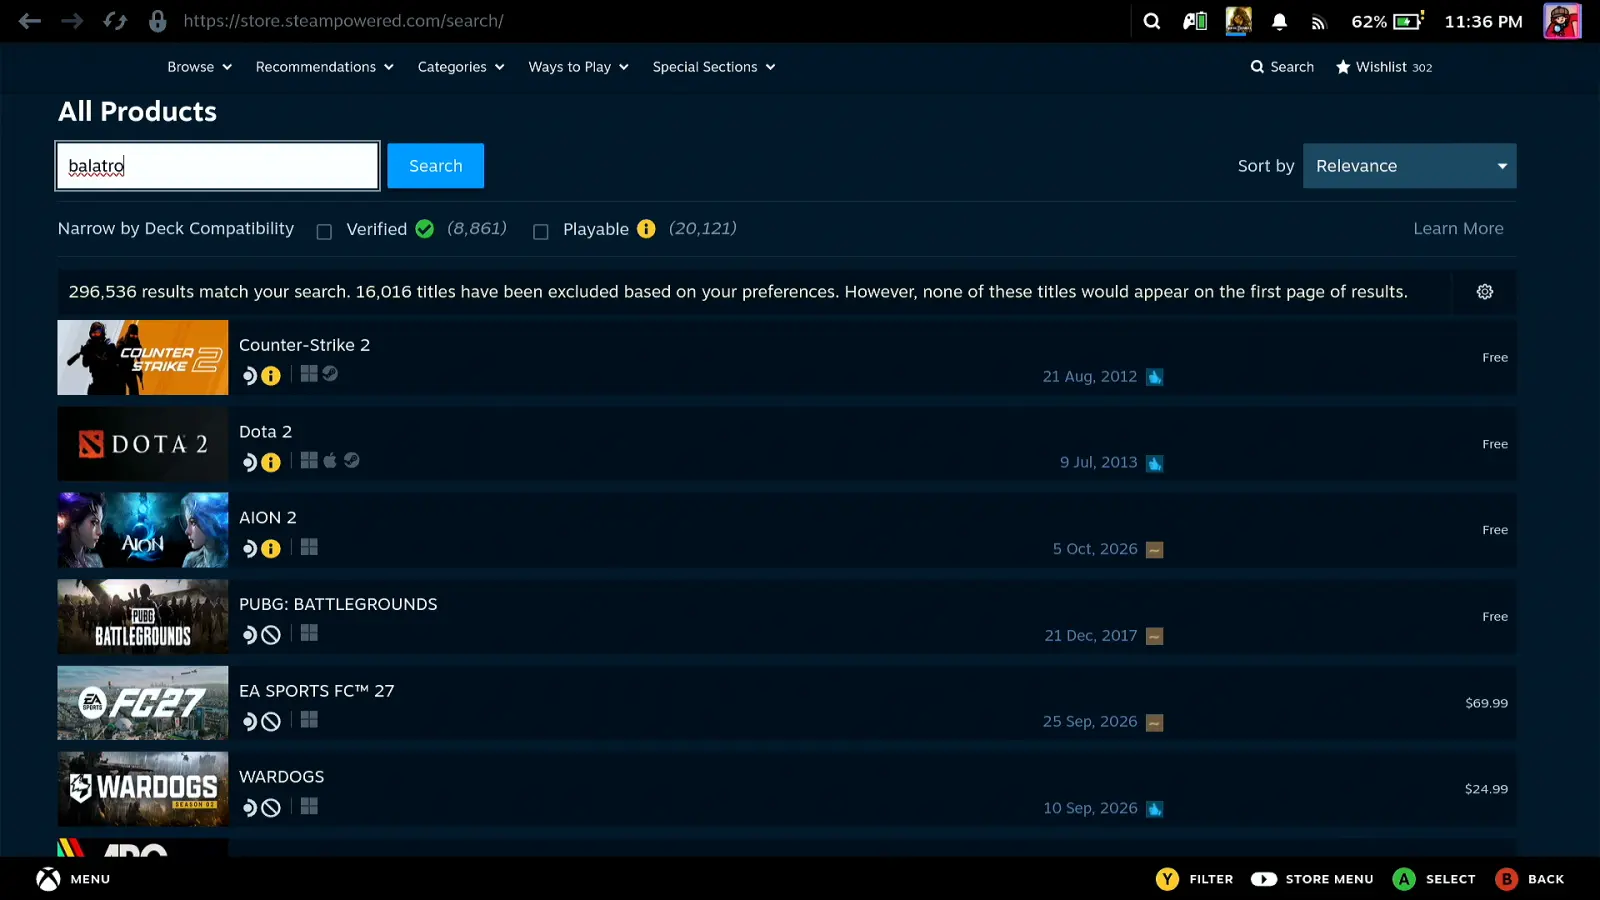
Task: Open the Counter-Strike 2 thumbnail
Action: pyautogui.click(x=143, y=357)
